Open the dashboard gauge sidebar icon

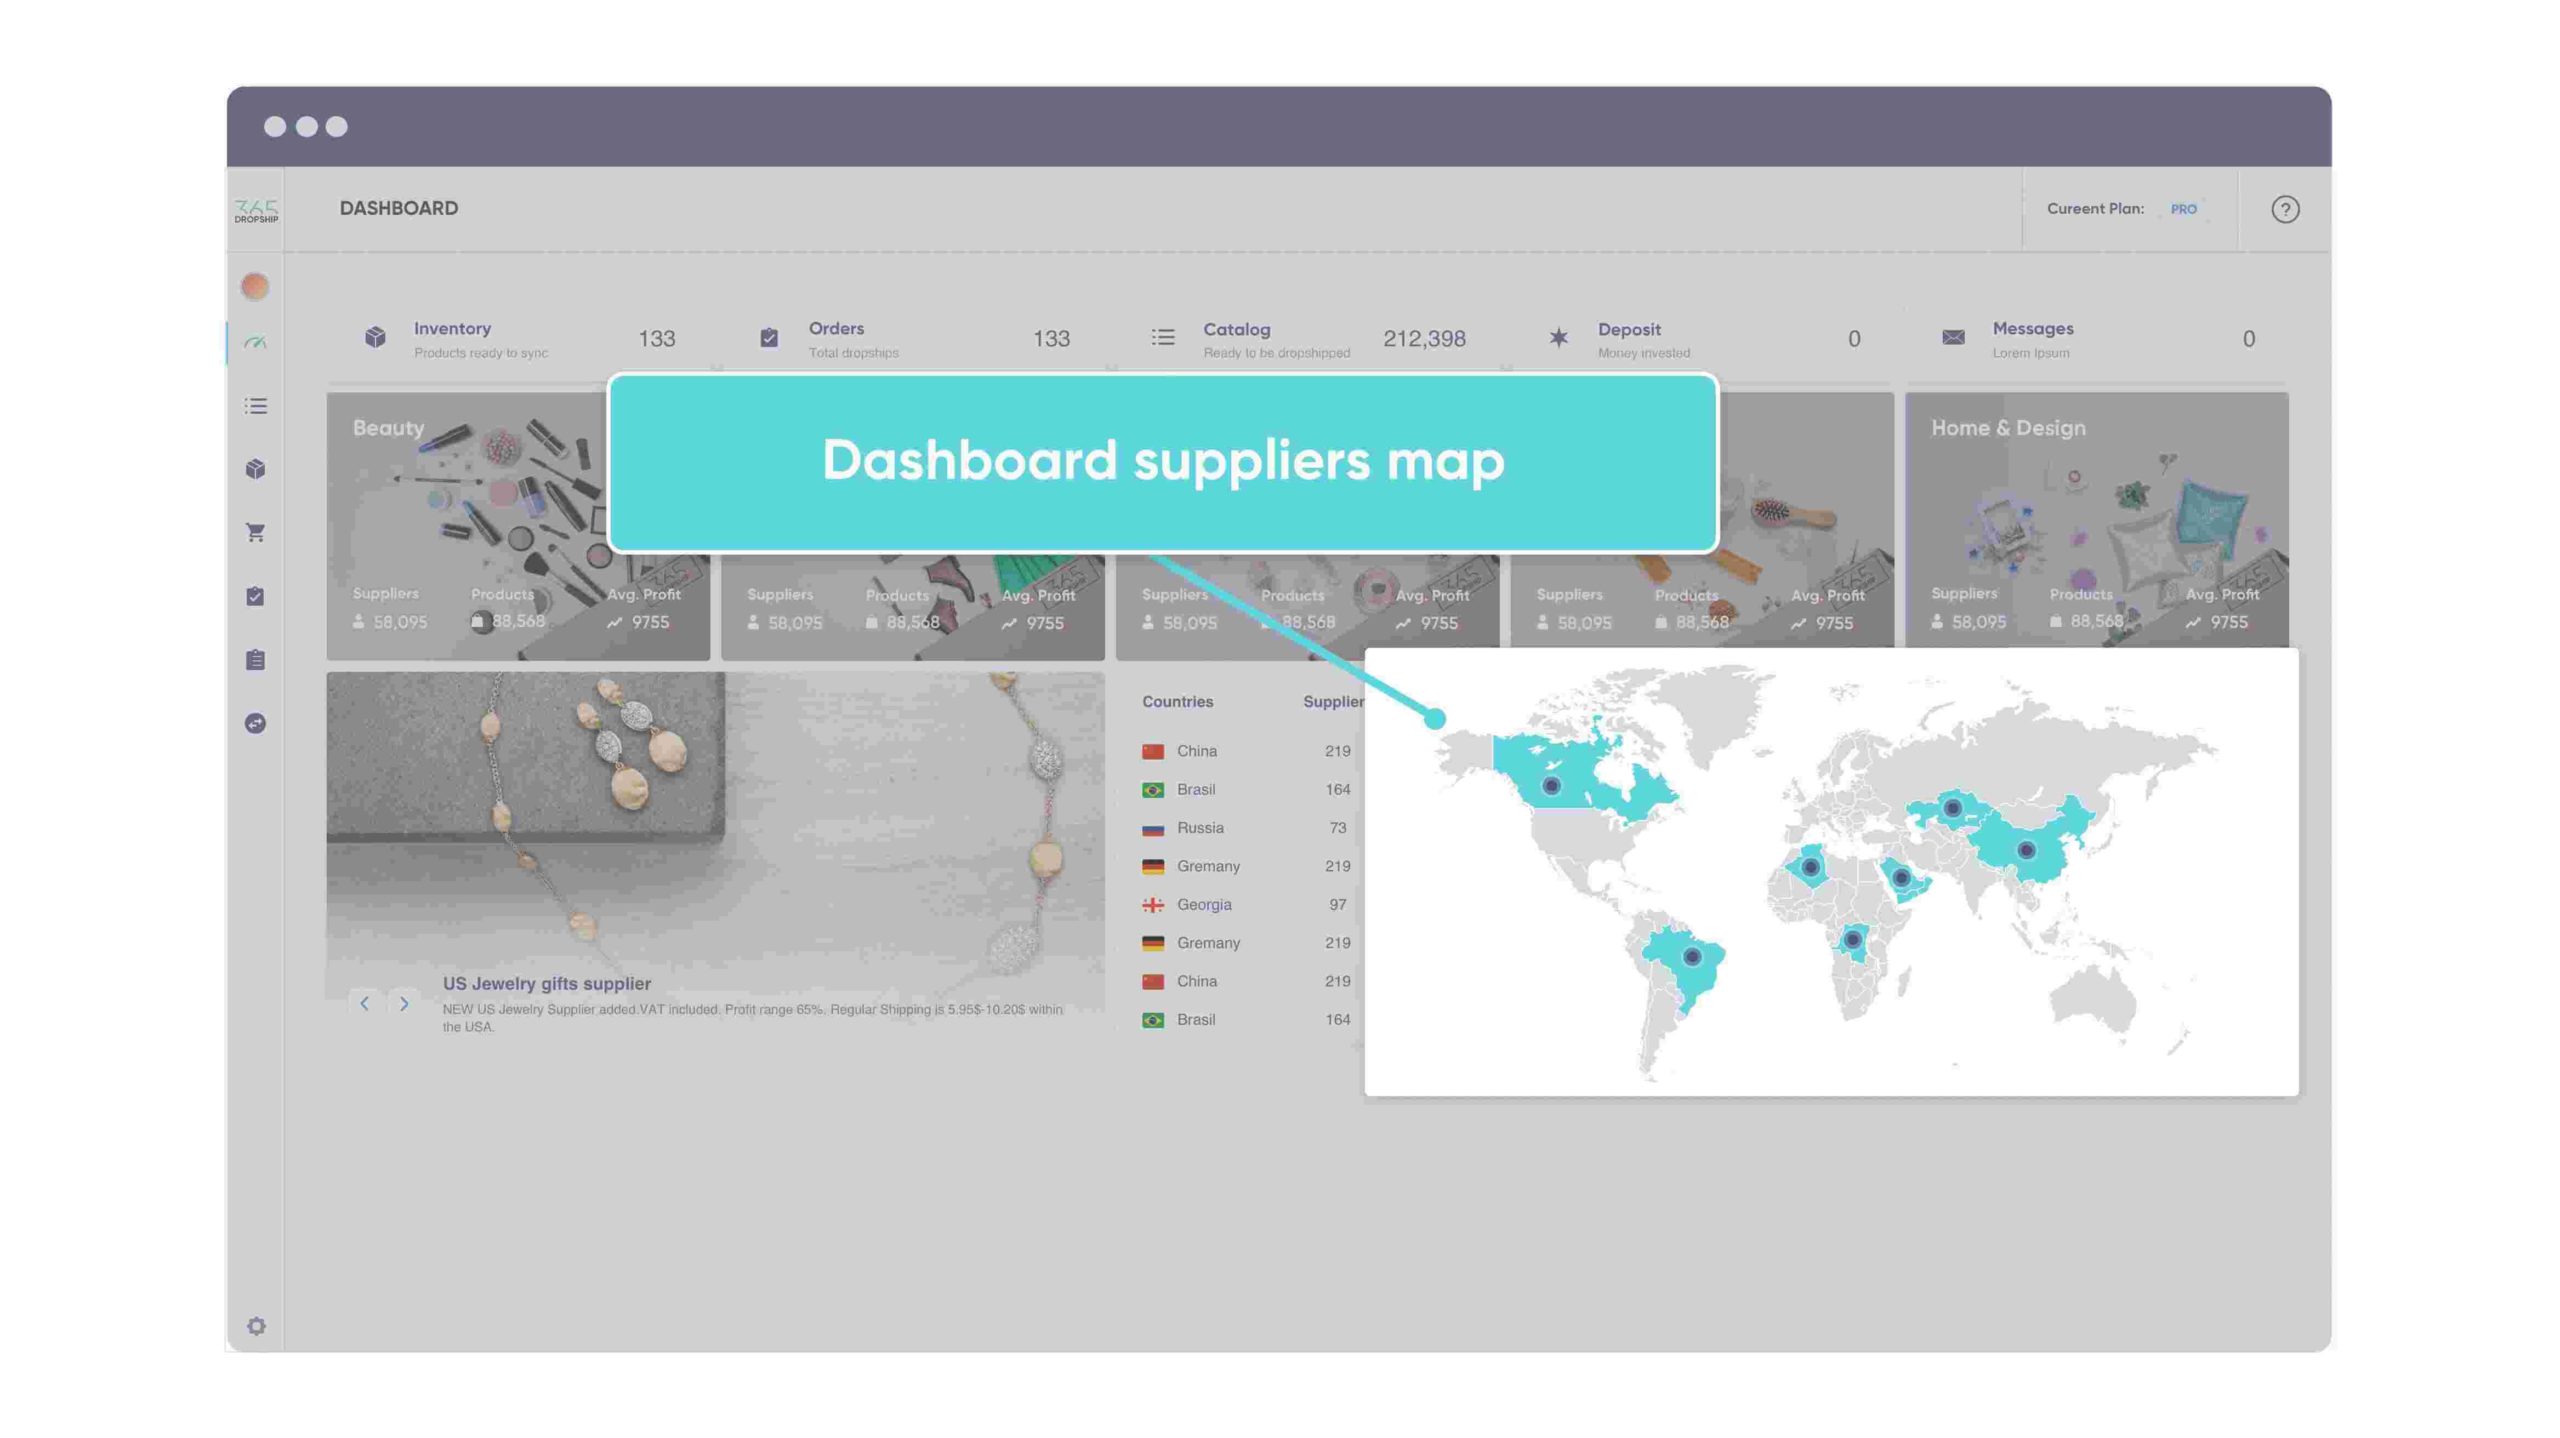coord(255,343)
